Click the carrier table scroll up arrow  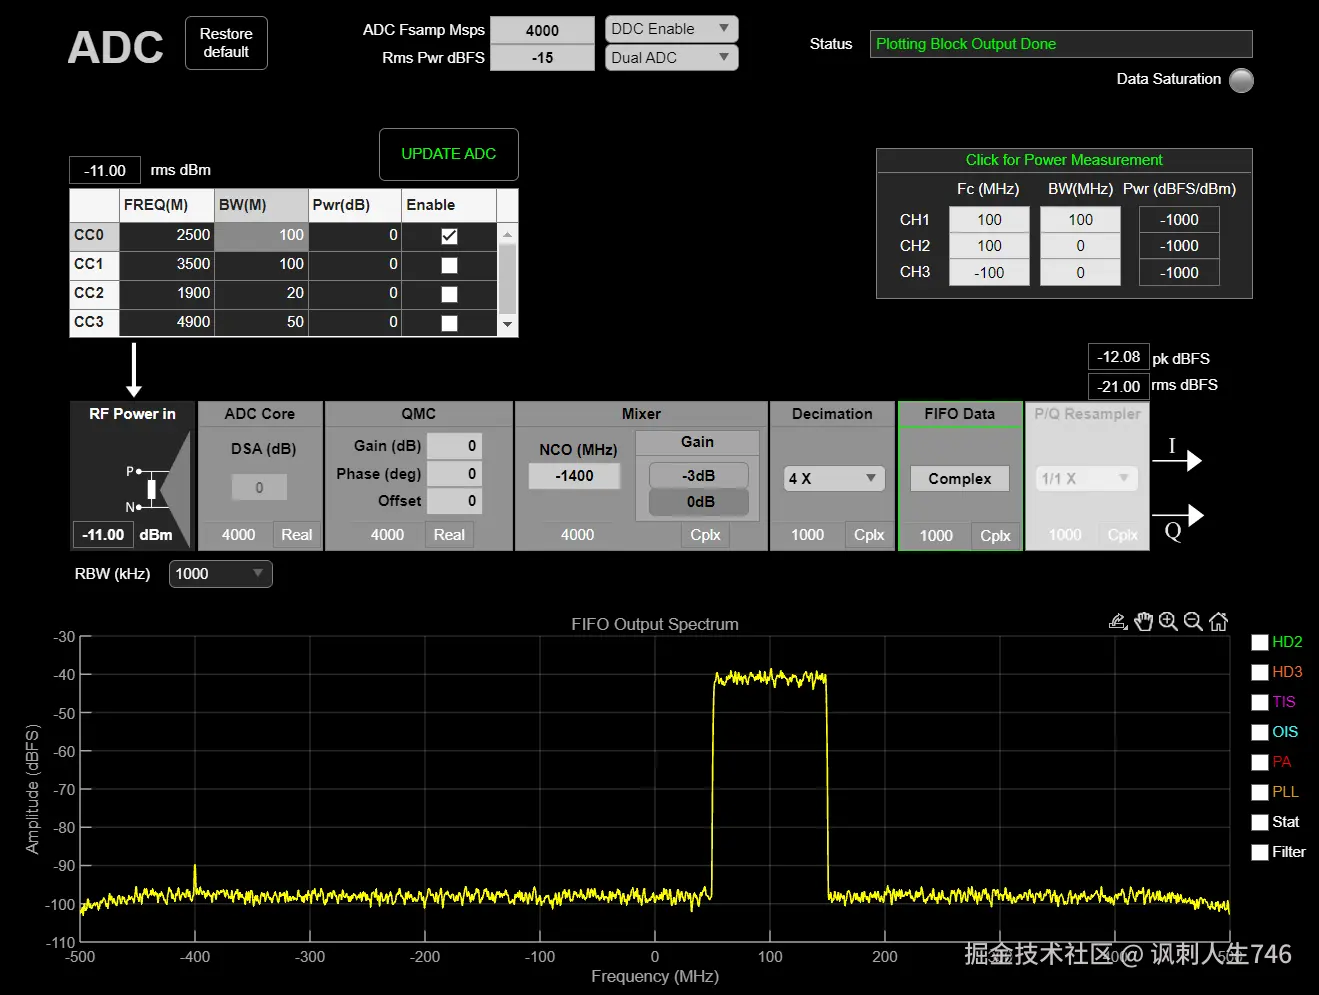[507, 235]
